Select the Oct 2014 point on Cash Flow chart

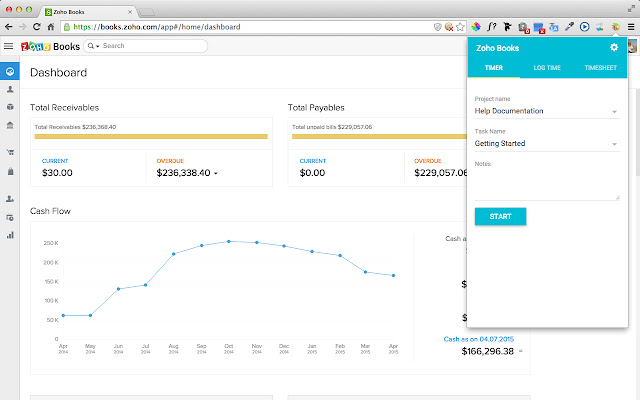coord(229,242)
